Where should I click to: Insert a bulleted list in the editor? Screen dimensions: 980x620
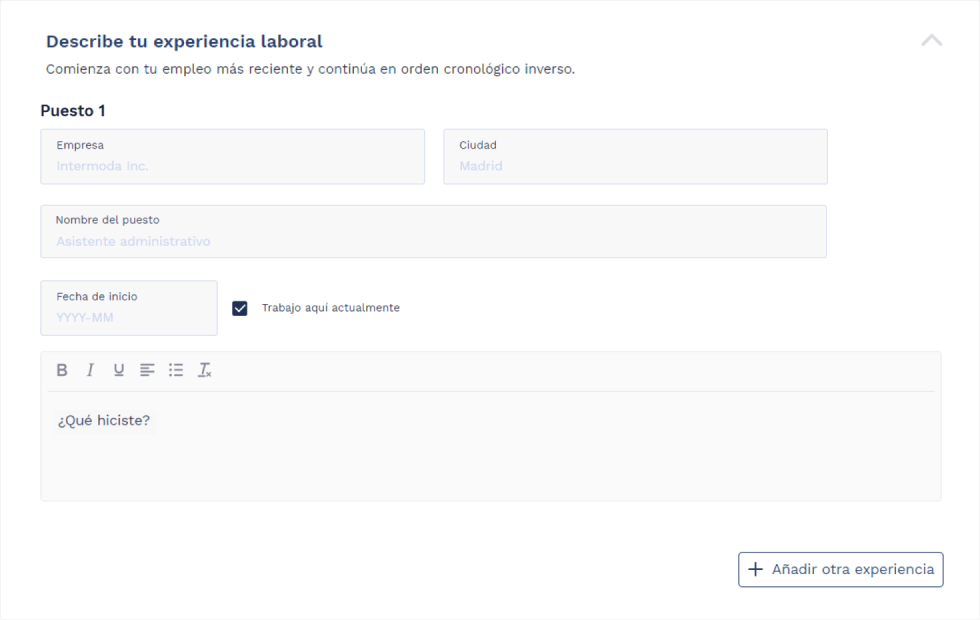coord(176,370)
